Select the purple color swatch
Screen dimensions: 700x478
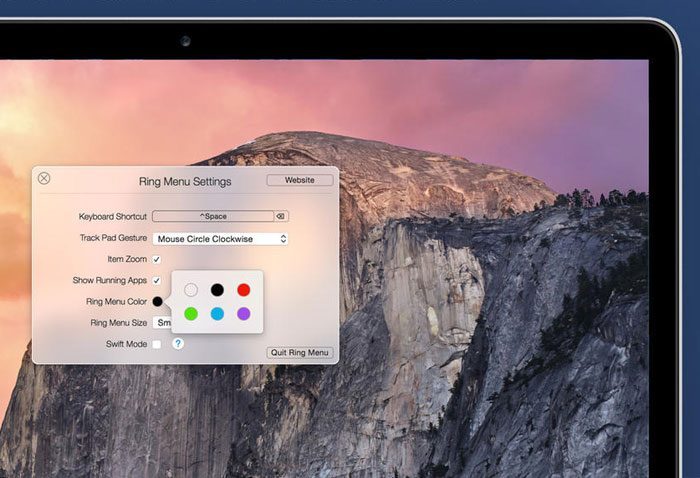point(244,314)
